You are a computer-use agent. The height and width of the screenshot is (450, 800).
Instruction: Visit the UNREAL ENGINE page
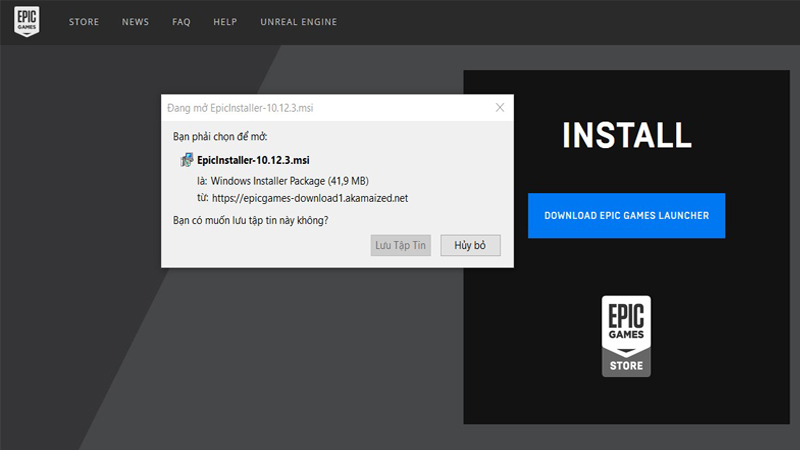(298, 22)
